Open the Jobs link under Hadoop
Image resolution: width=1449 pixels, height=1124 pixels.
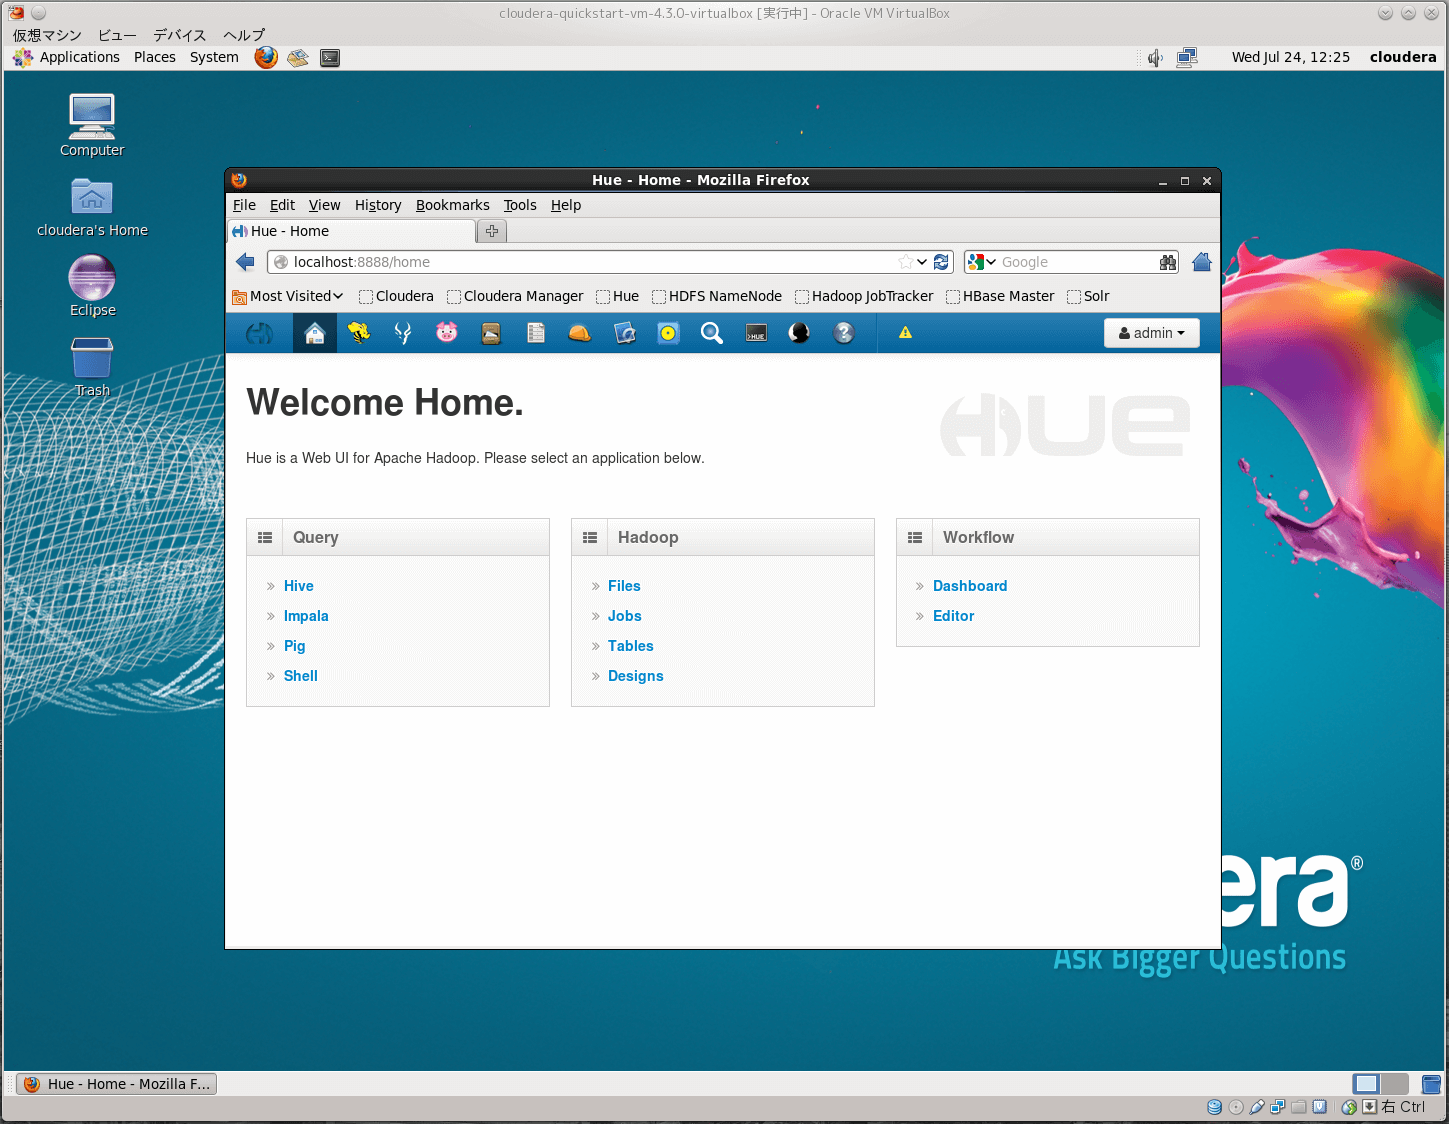(625, 616)
